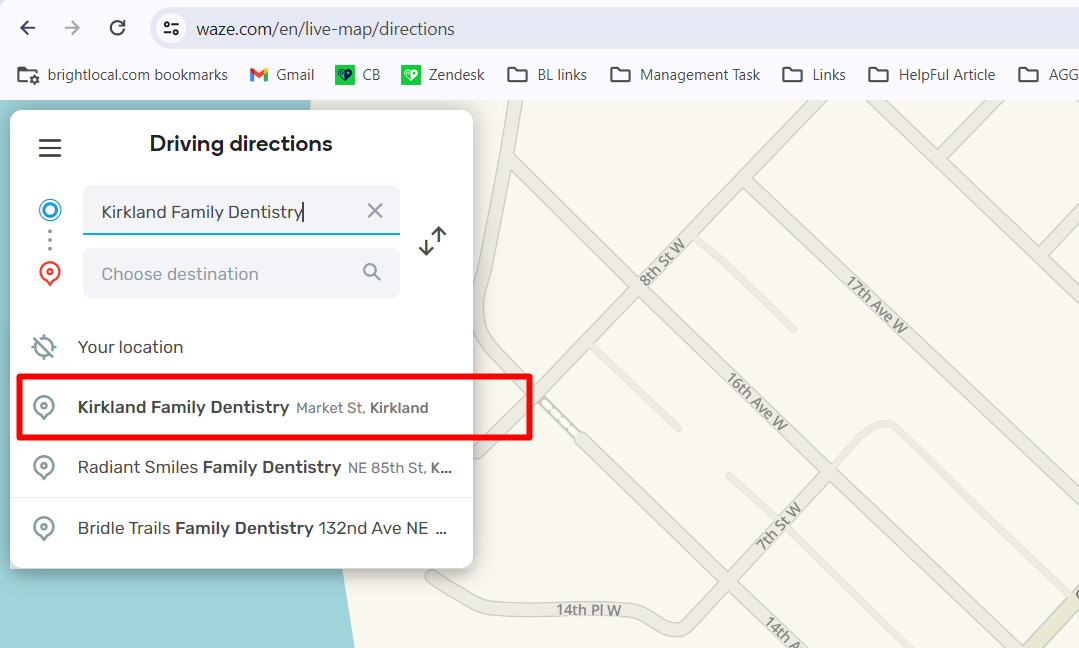1079x648 pixels.
Task: Click the starting point input field
Action: point(242,210)
